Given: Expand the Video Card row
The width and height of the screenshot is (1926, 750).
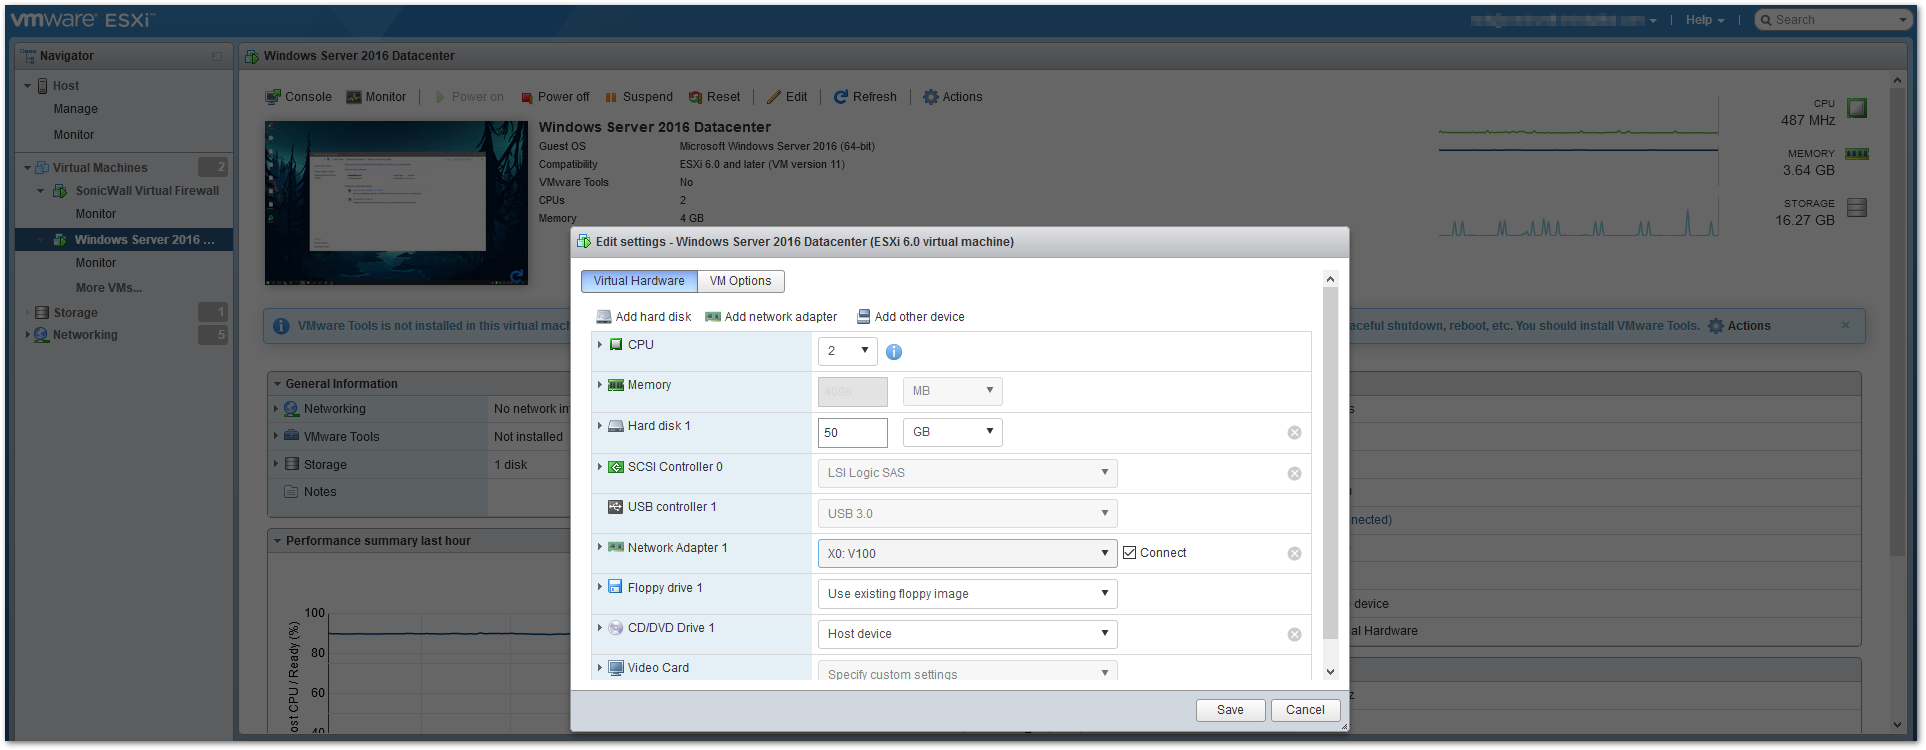Looking at the screenshot, I should pos(600,668).
